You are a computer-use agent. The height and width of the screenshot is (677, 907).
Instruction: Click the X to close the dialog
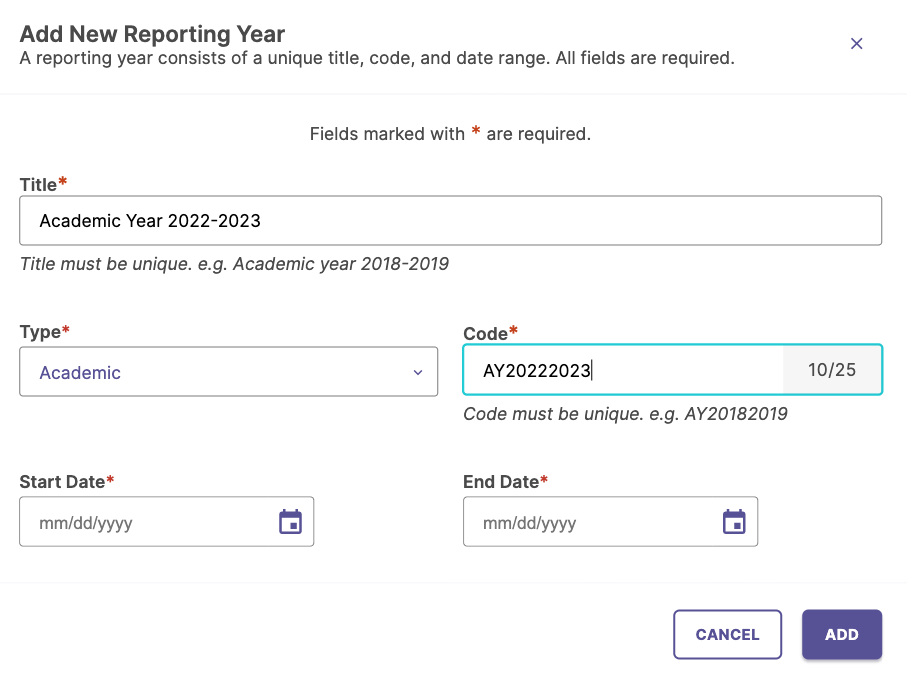tap(856, 44)
